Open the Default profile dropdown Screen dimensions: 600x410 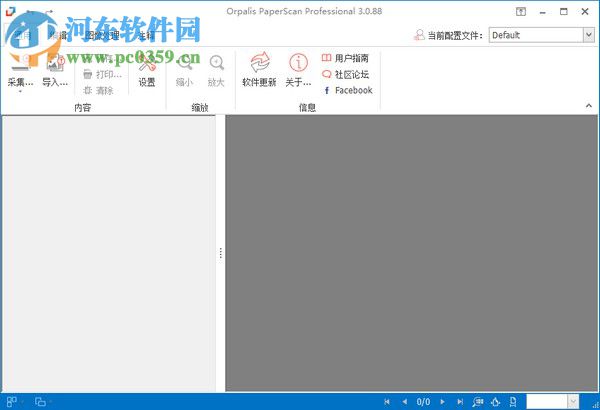point(589,35)
